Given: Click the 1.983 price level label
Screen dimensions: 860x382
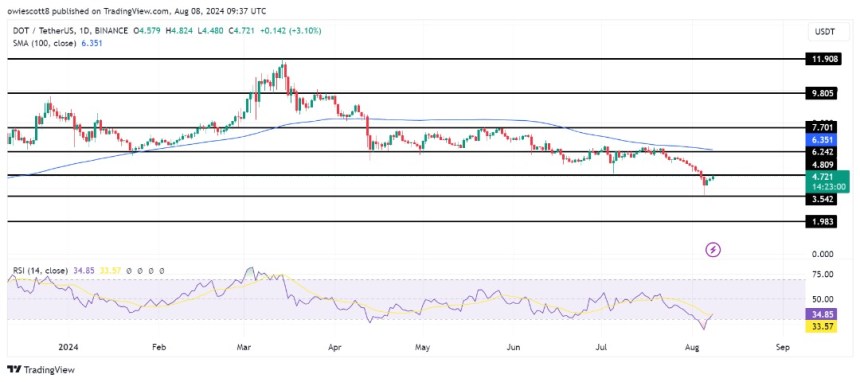Looking at the screenshot, I should 822,222.
